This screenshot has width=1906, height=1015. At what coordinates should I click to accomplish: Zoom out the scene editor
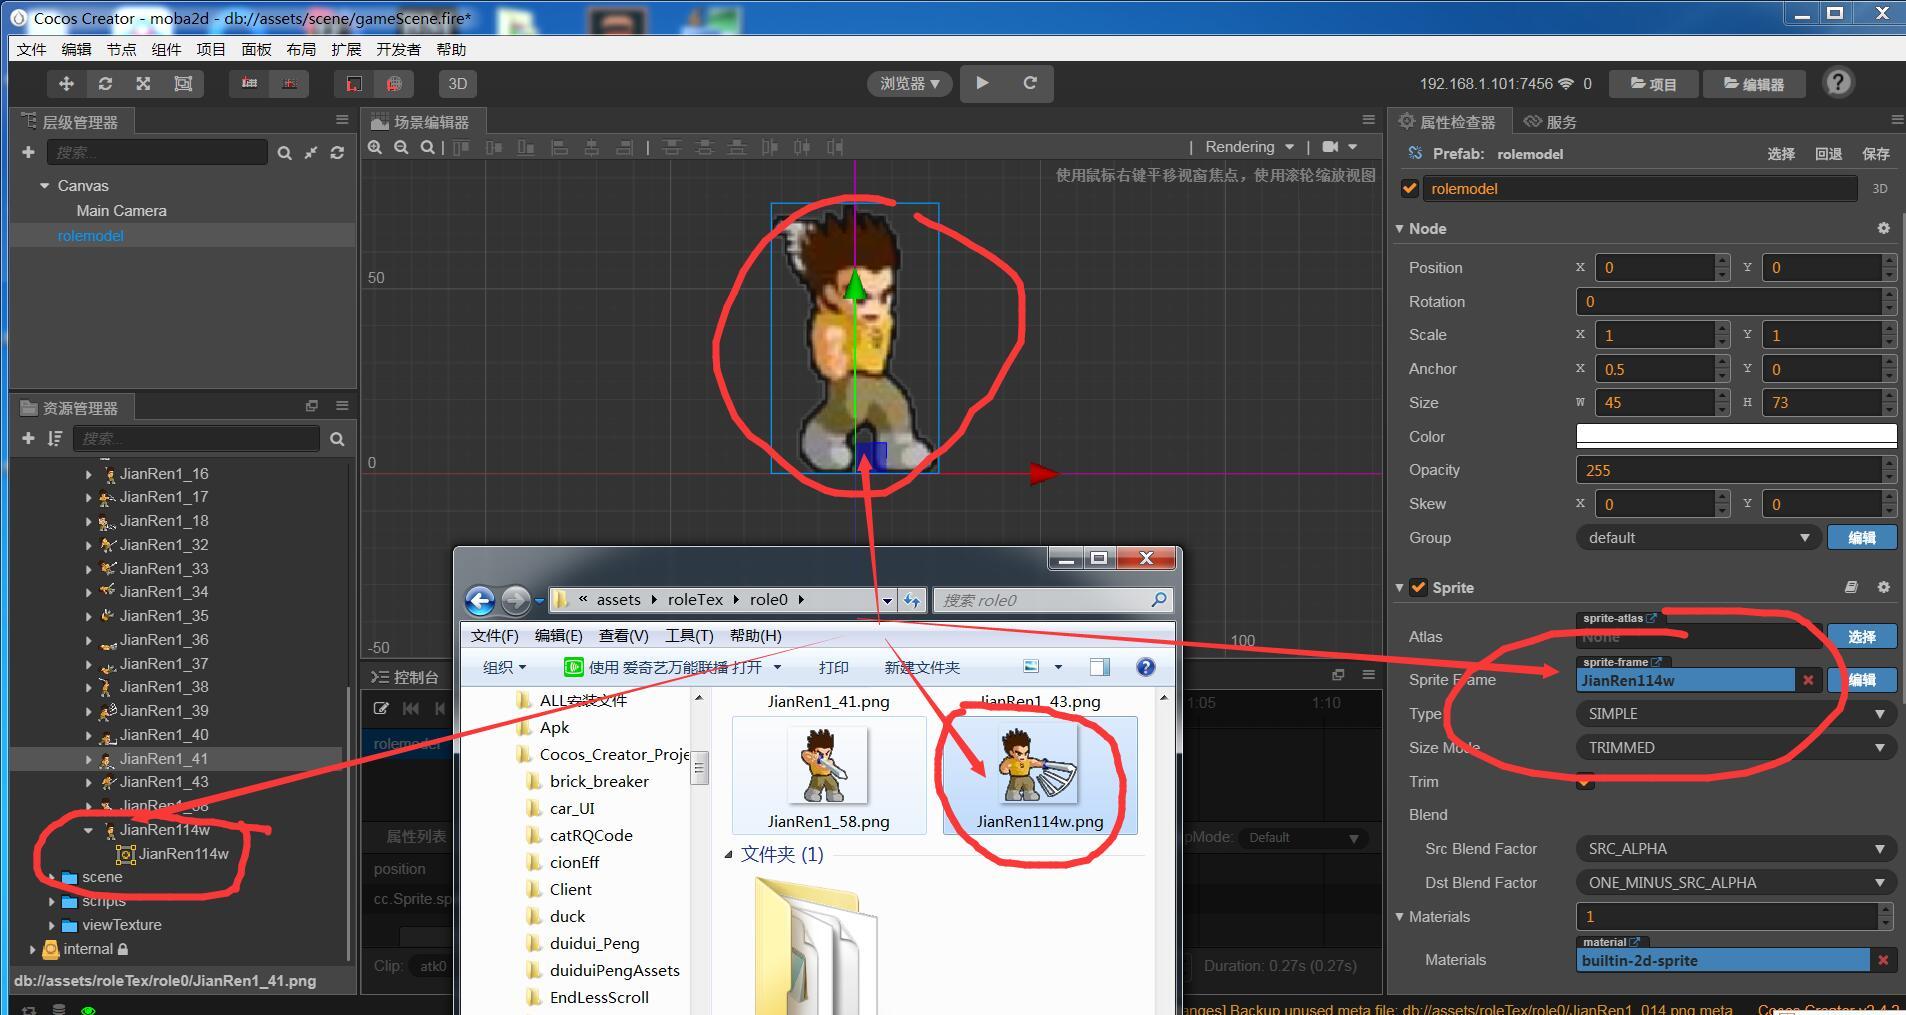coord(401,147)
